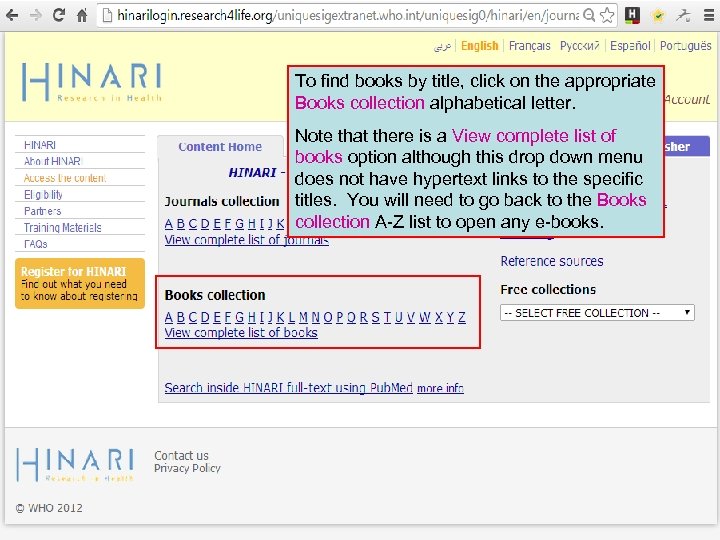
Task: Open HINARI in the sidebar menu
Action: click(x=40, y=145)
